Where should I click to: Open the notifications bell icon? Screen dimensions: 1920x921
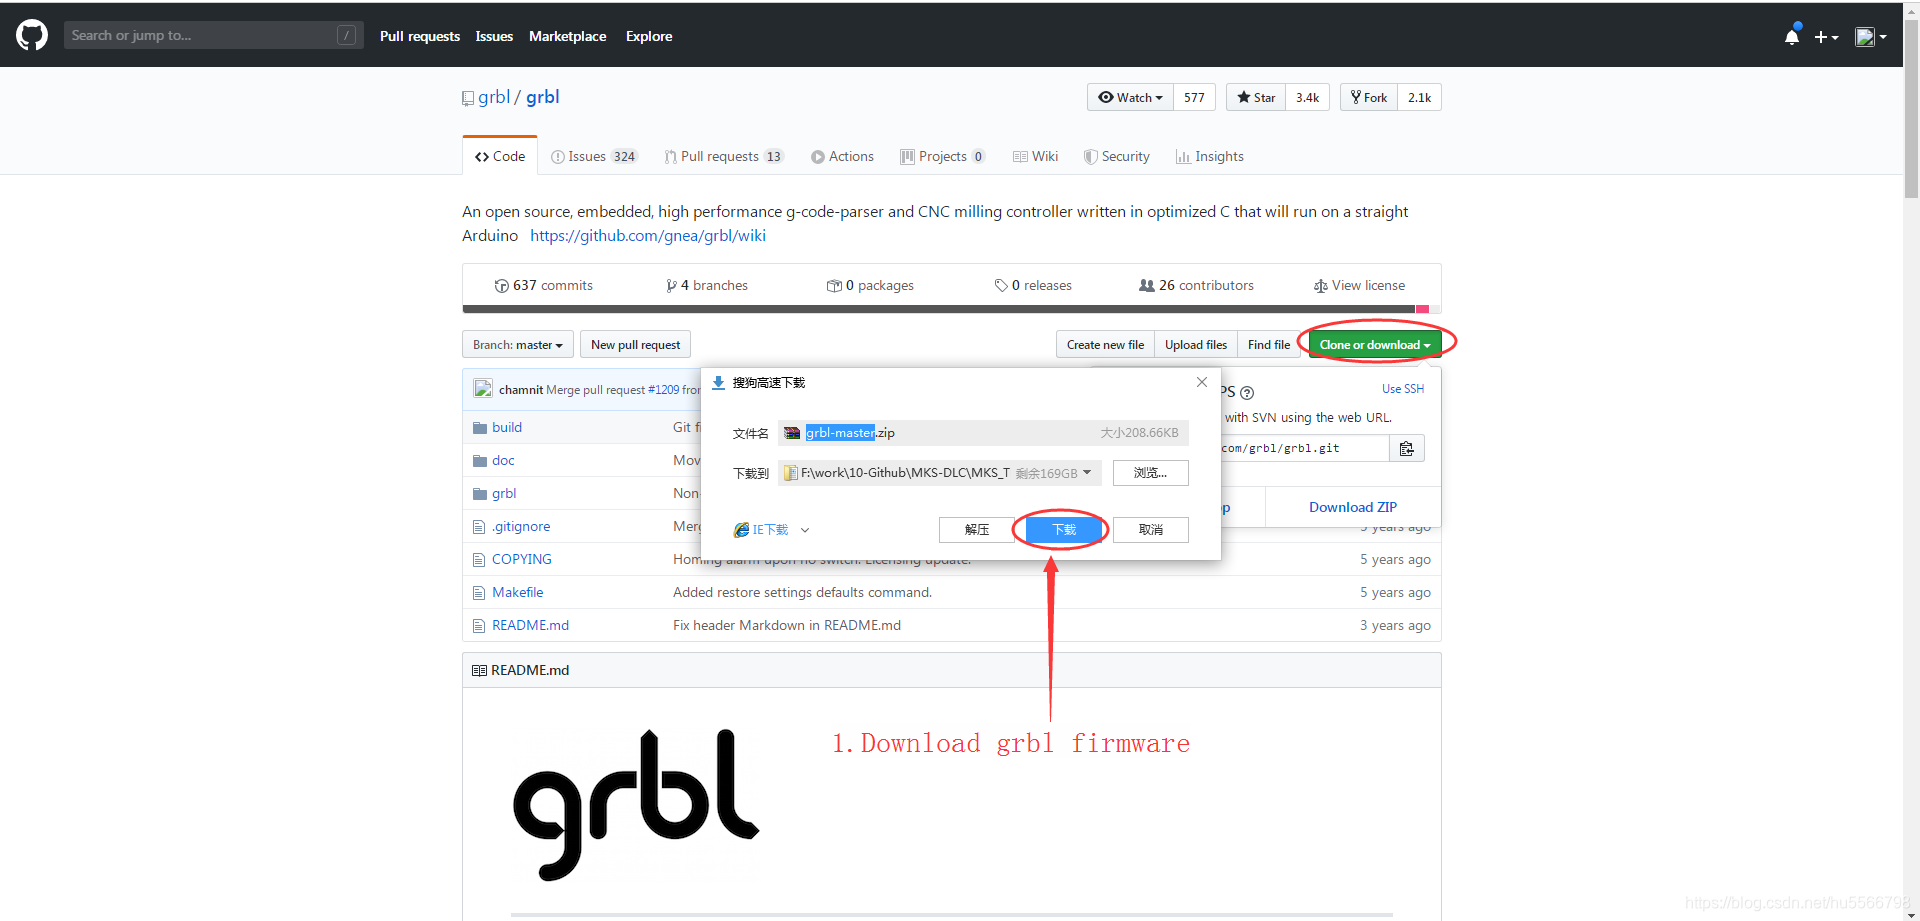(x=1791, y=37)
